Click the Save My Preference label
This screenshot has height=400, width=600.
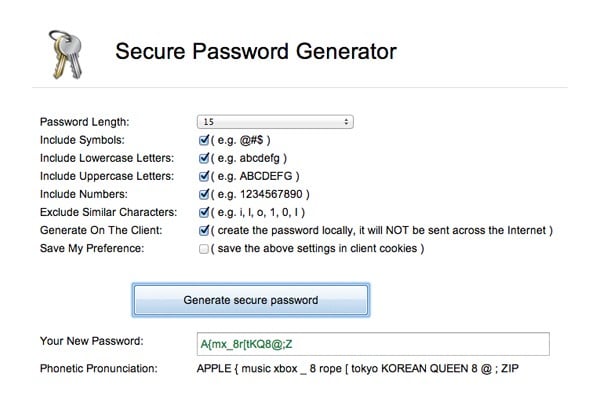point(93,248)
